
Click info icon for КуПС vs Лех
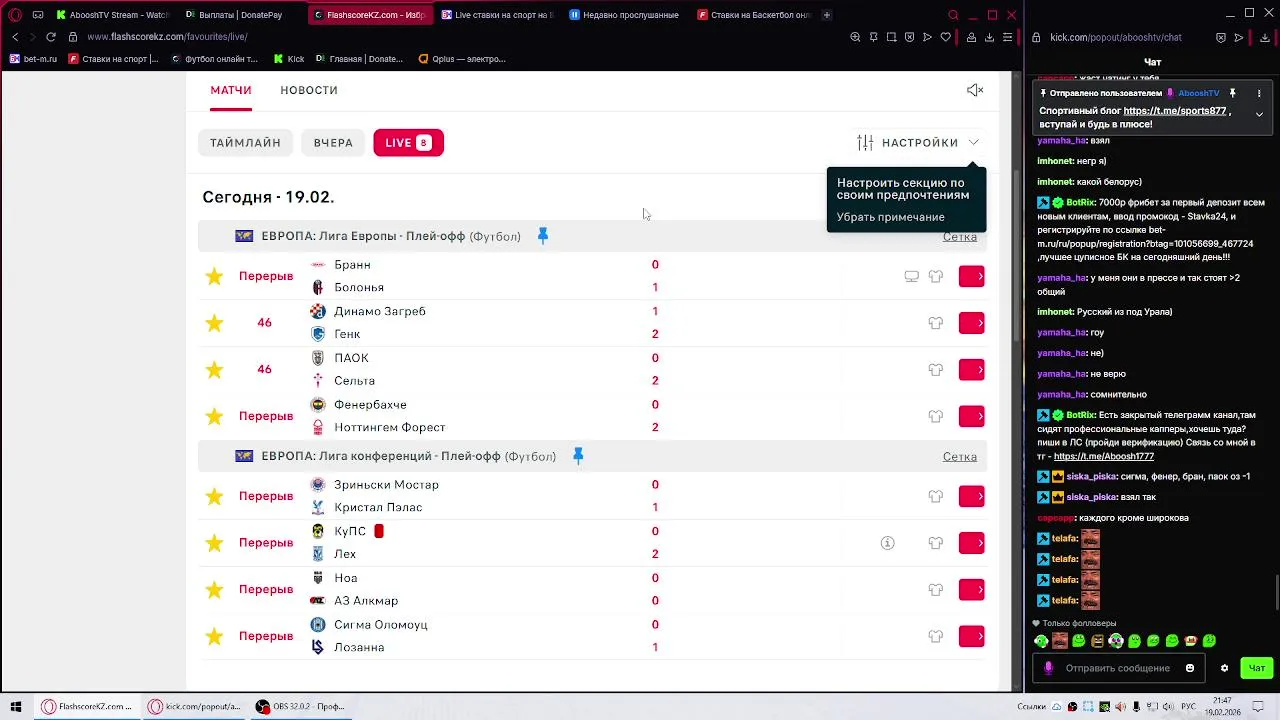[887, 543]
